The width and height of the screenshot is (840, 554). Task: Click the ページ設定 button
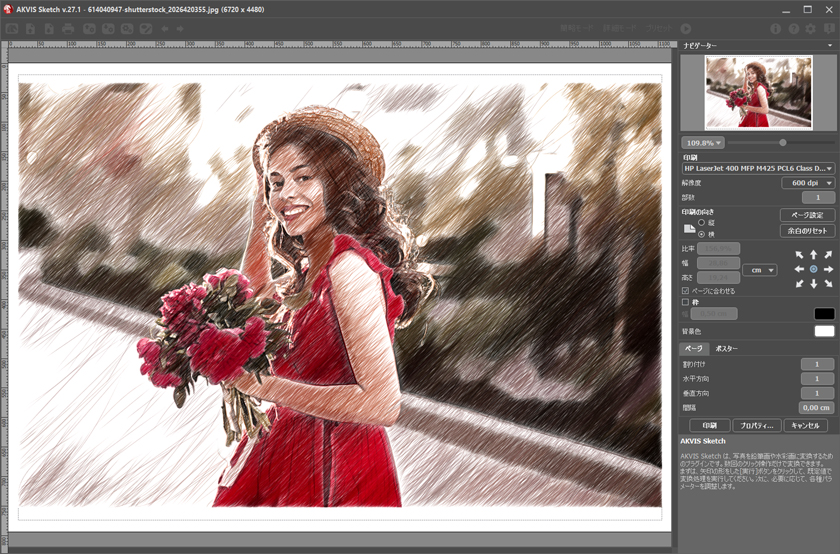(x=807, y=215)
